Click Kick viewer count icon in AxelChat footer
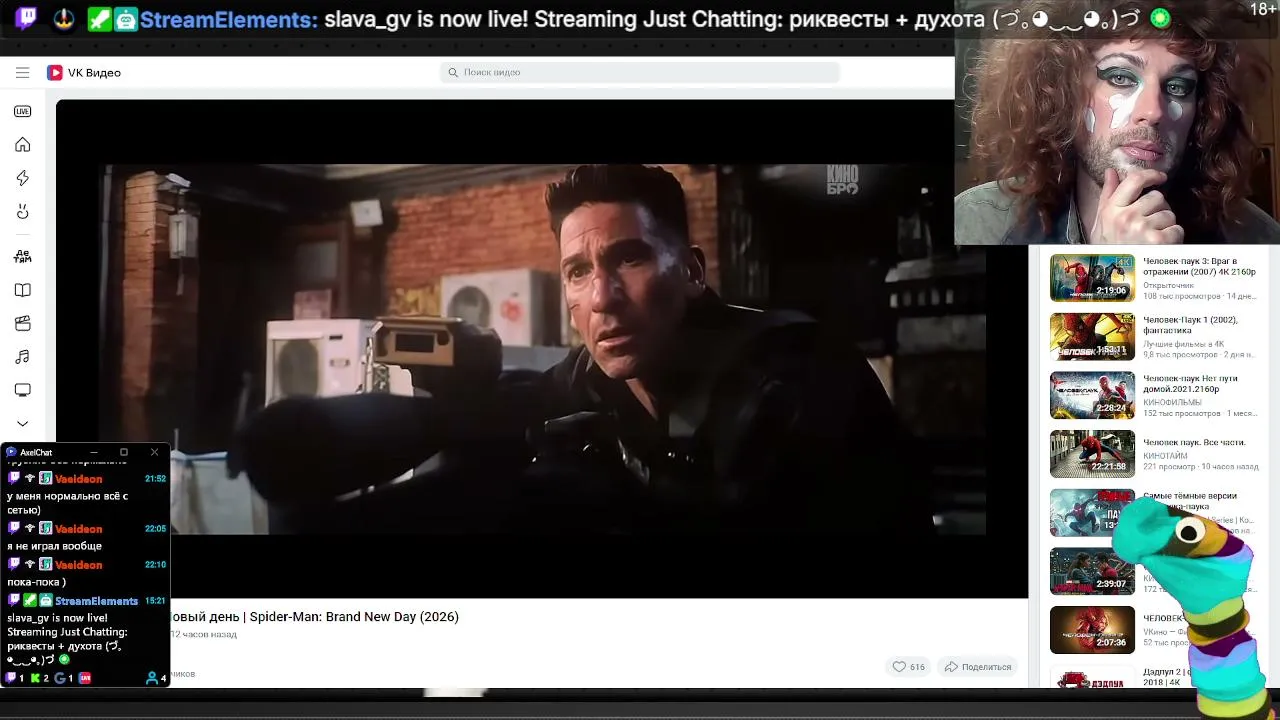The height and width of the screenshot is (720, 1280). (36, 678)
